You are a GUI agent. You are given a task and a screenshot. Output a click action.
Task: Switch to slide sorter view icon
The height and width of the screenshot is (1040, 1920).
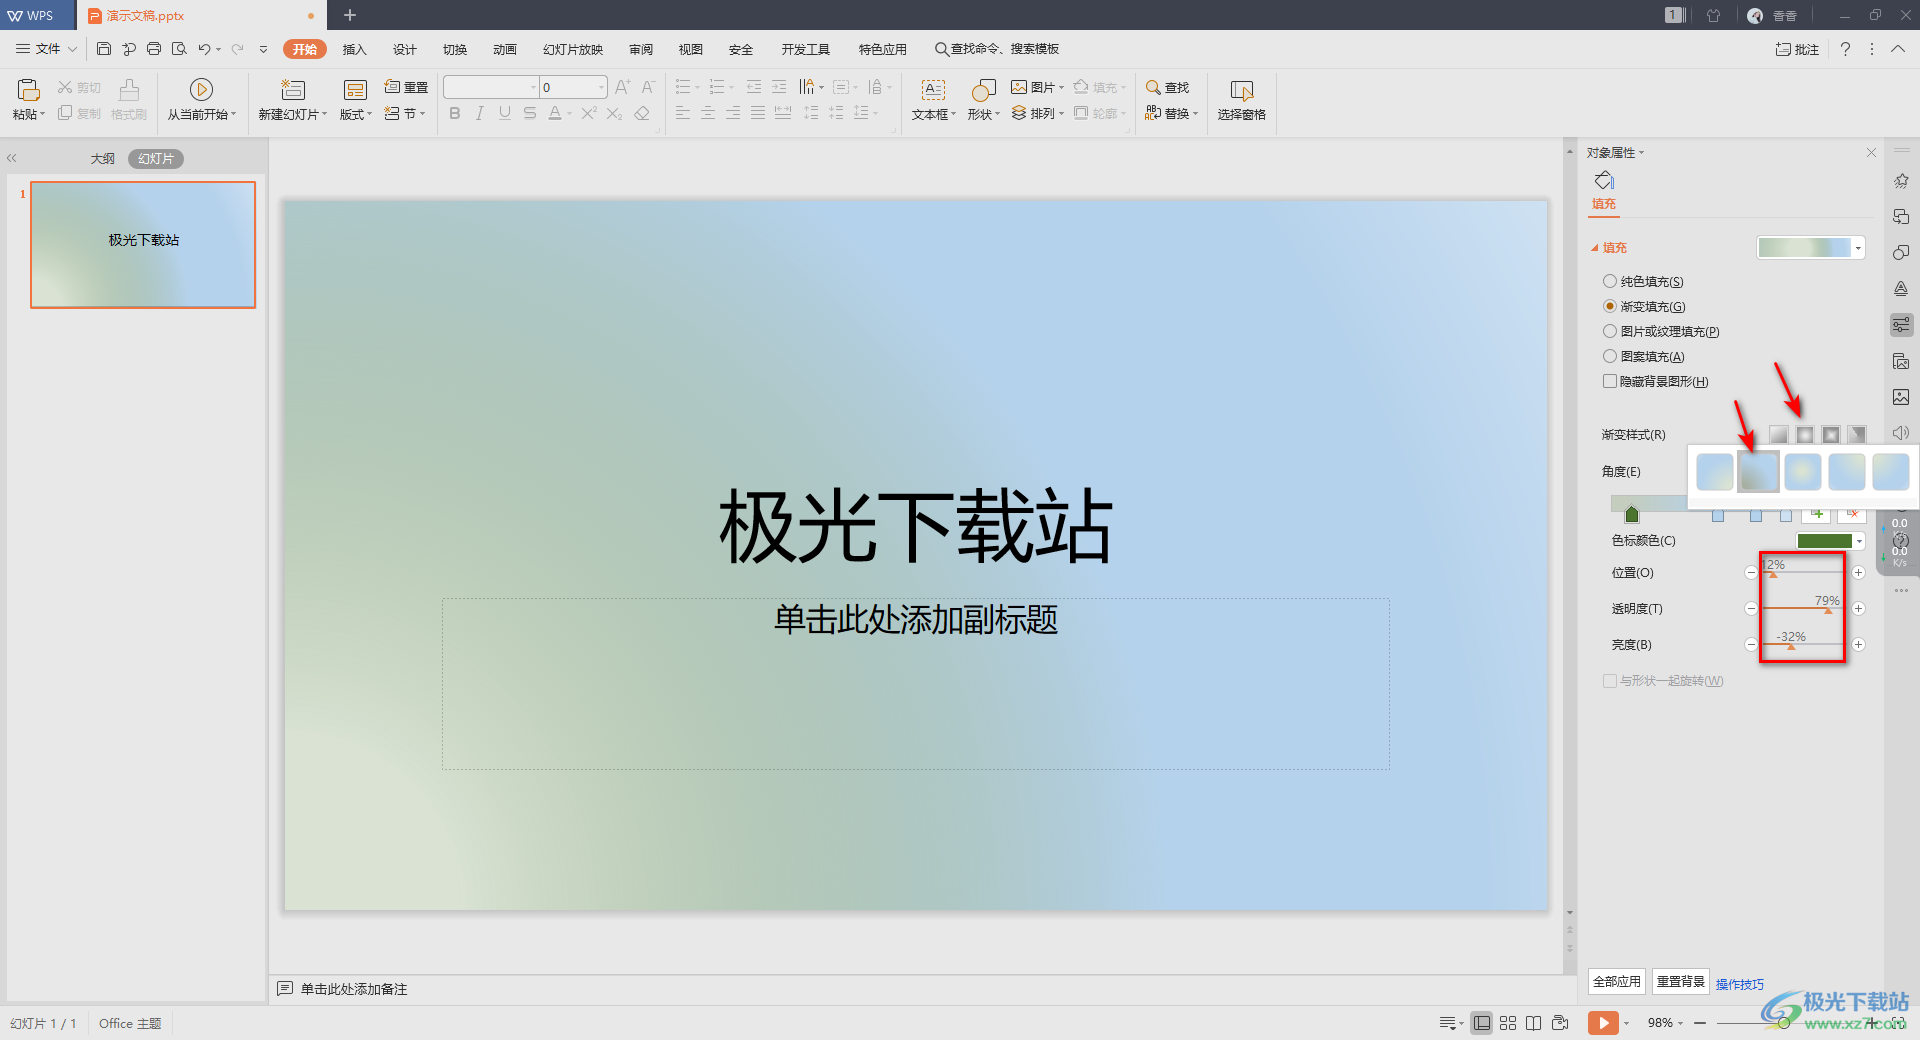pyautogui.click(x=1508, y=1023)
